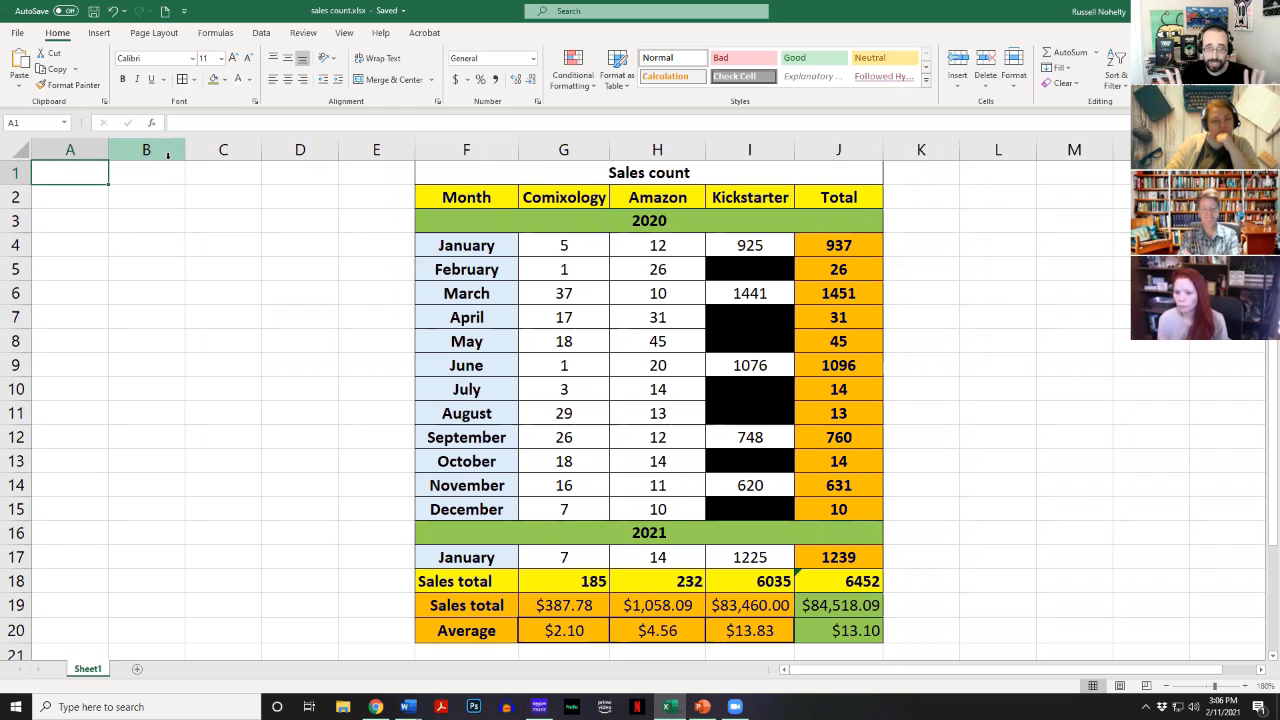This screenshot has width=1280, height=720.
Task: Apply the Neutral cell style
Action: tap(885, 58)
